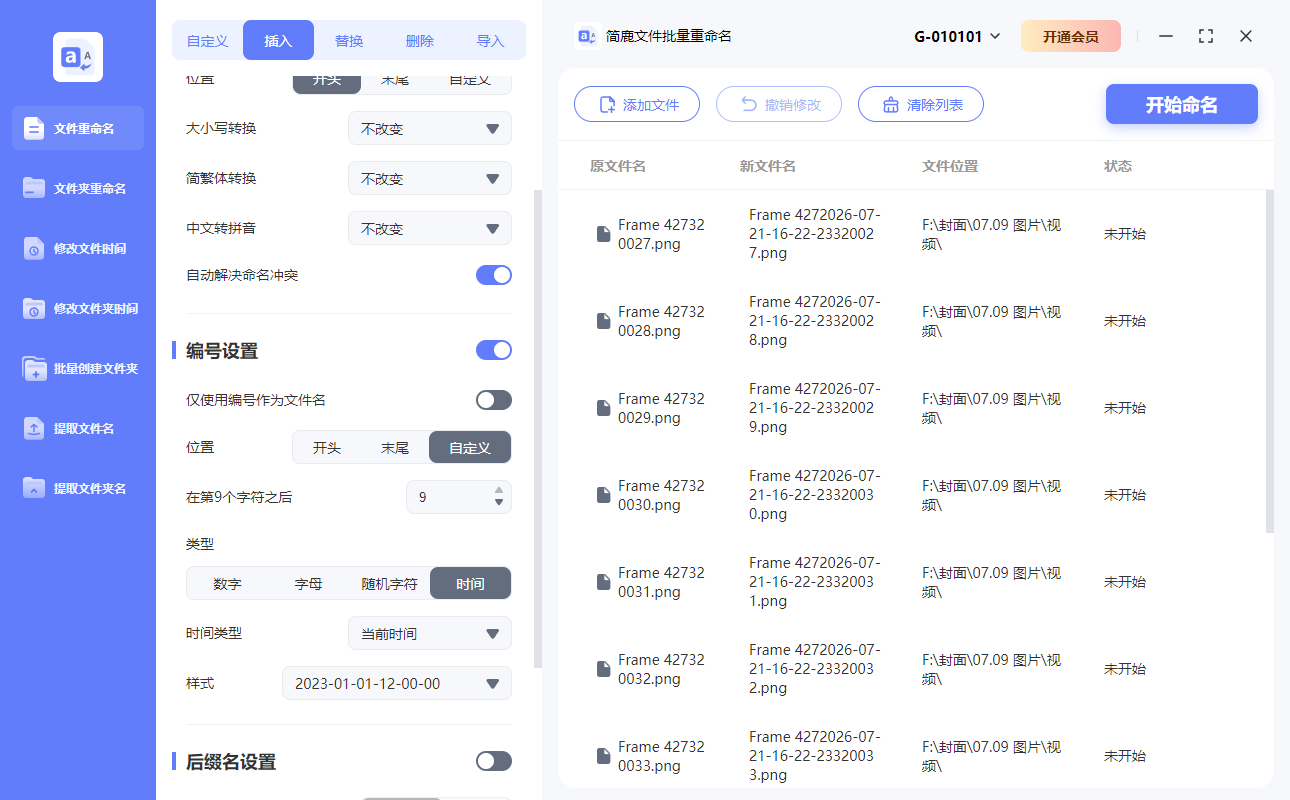
Task: Click 添加文件 button
Action: (x=637, y=104)
